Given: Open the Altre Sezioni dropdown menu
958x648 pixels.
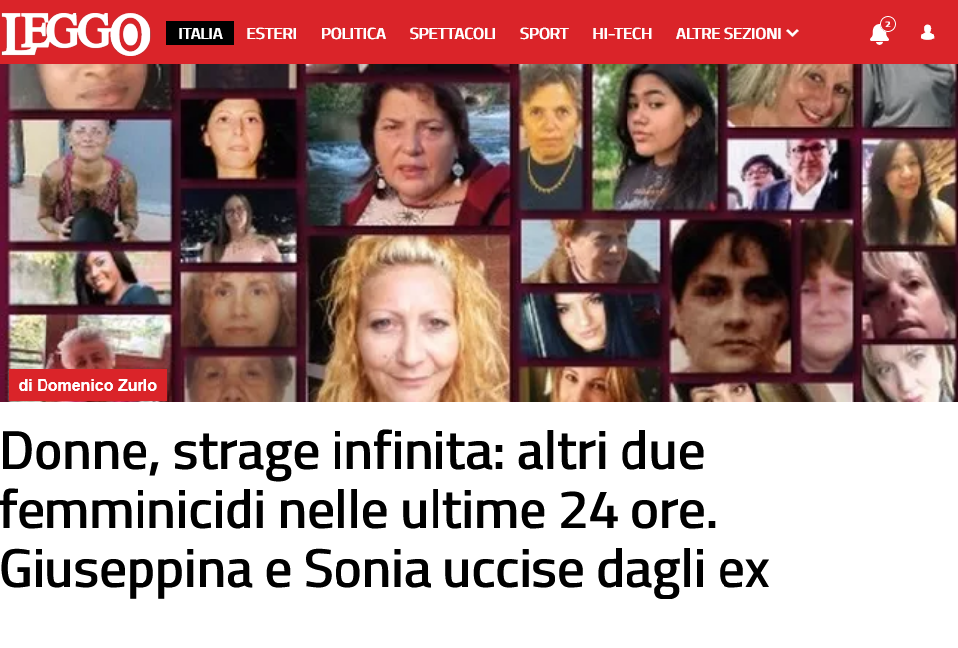Looking at the screenshot, I should tap(737, 34).
